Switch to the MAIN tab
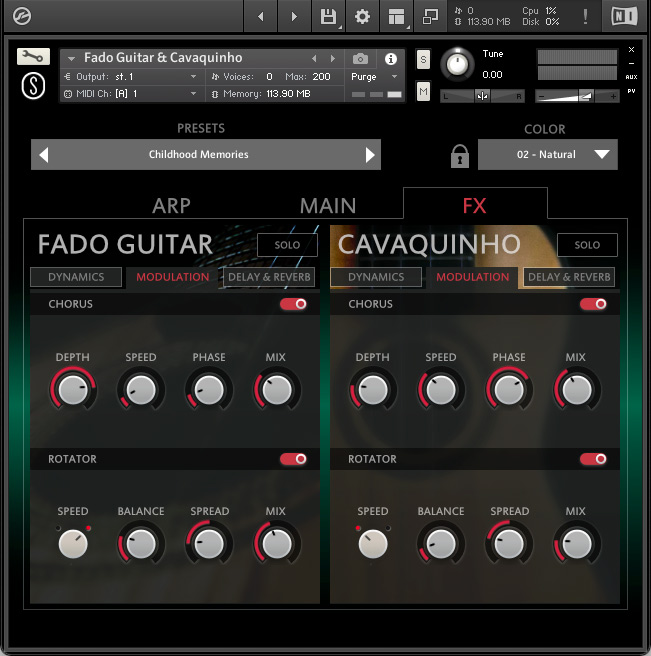651x656 pixels. click(328, 206)
